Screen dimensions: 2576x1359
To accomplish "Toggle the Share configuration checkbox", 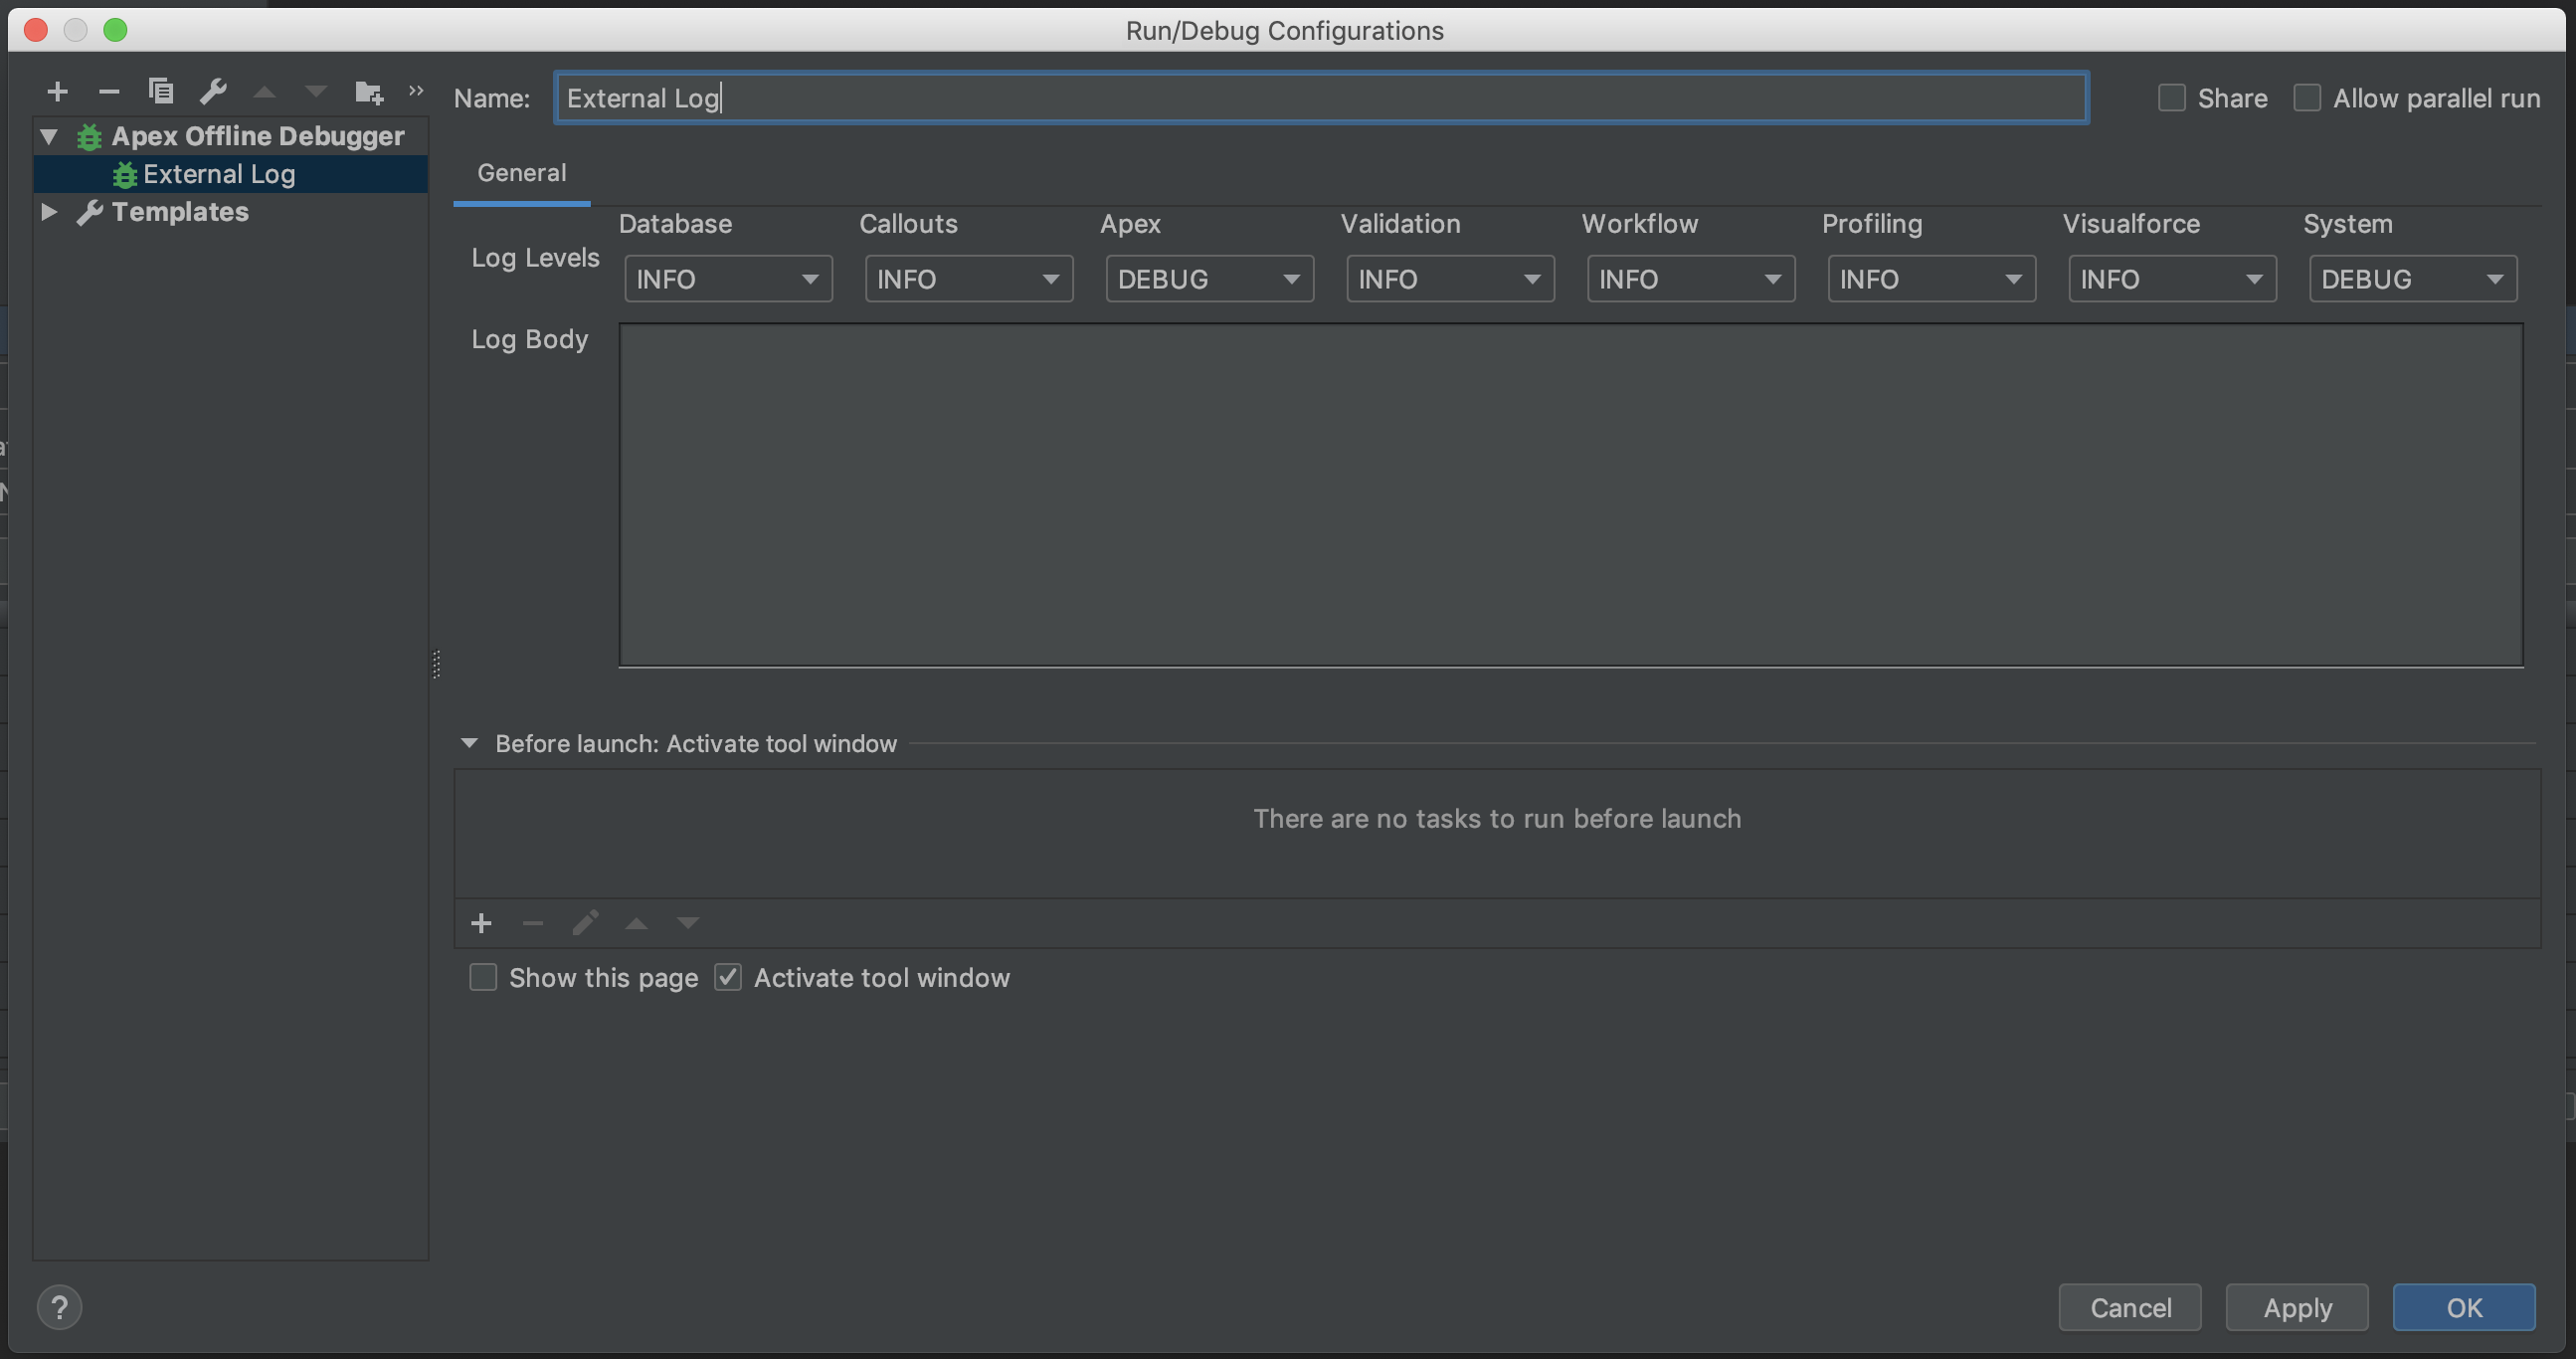I will tap(2172, 97).
